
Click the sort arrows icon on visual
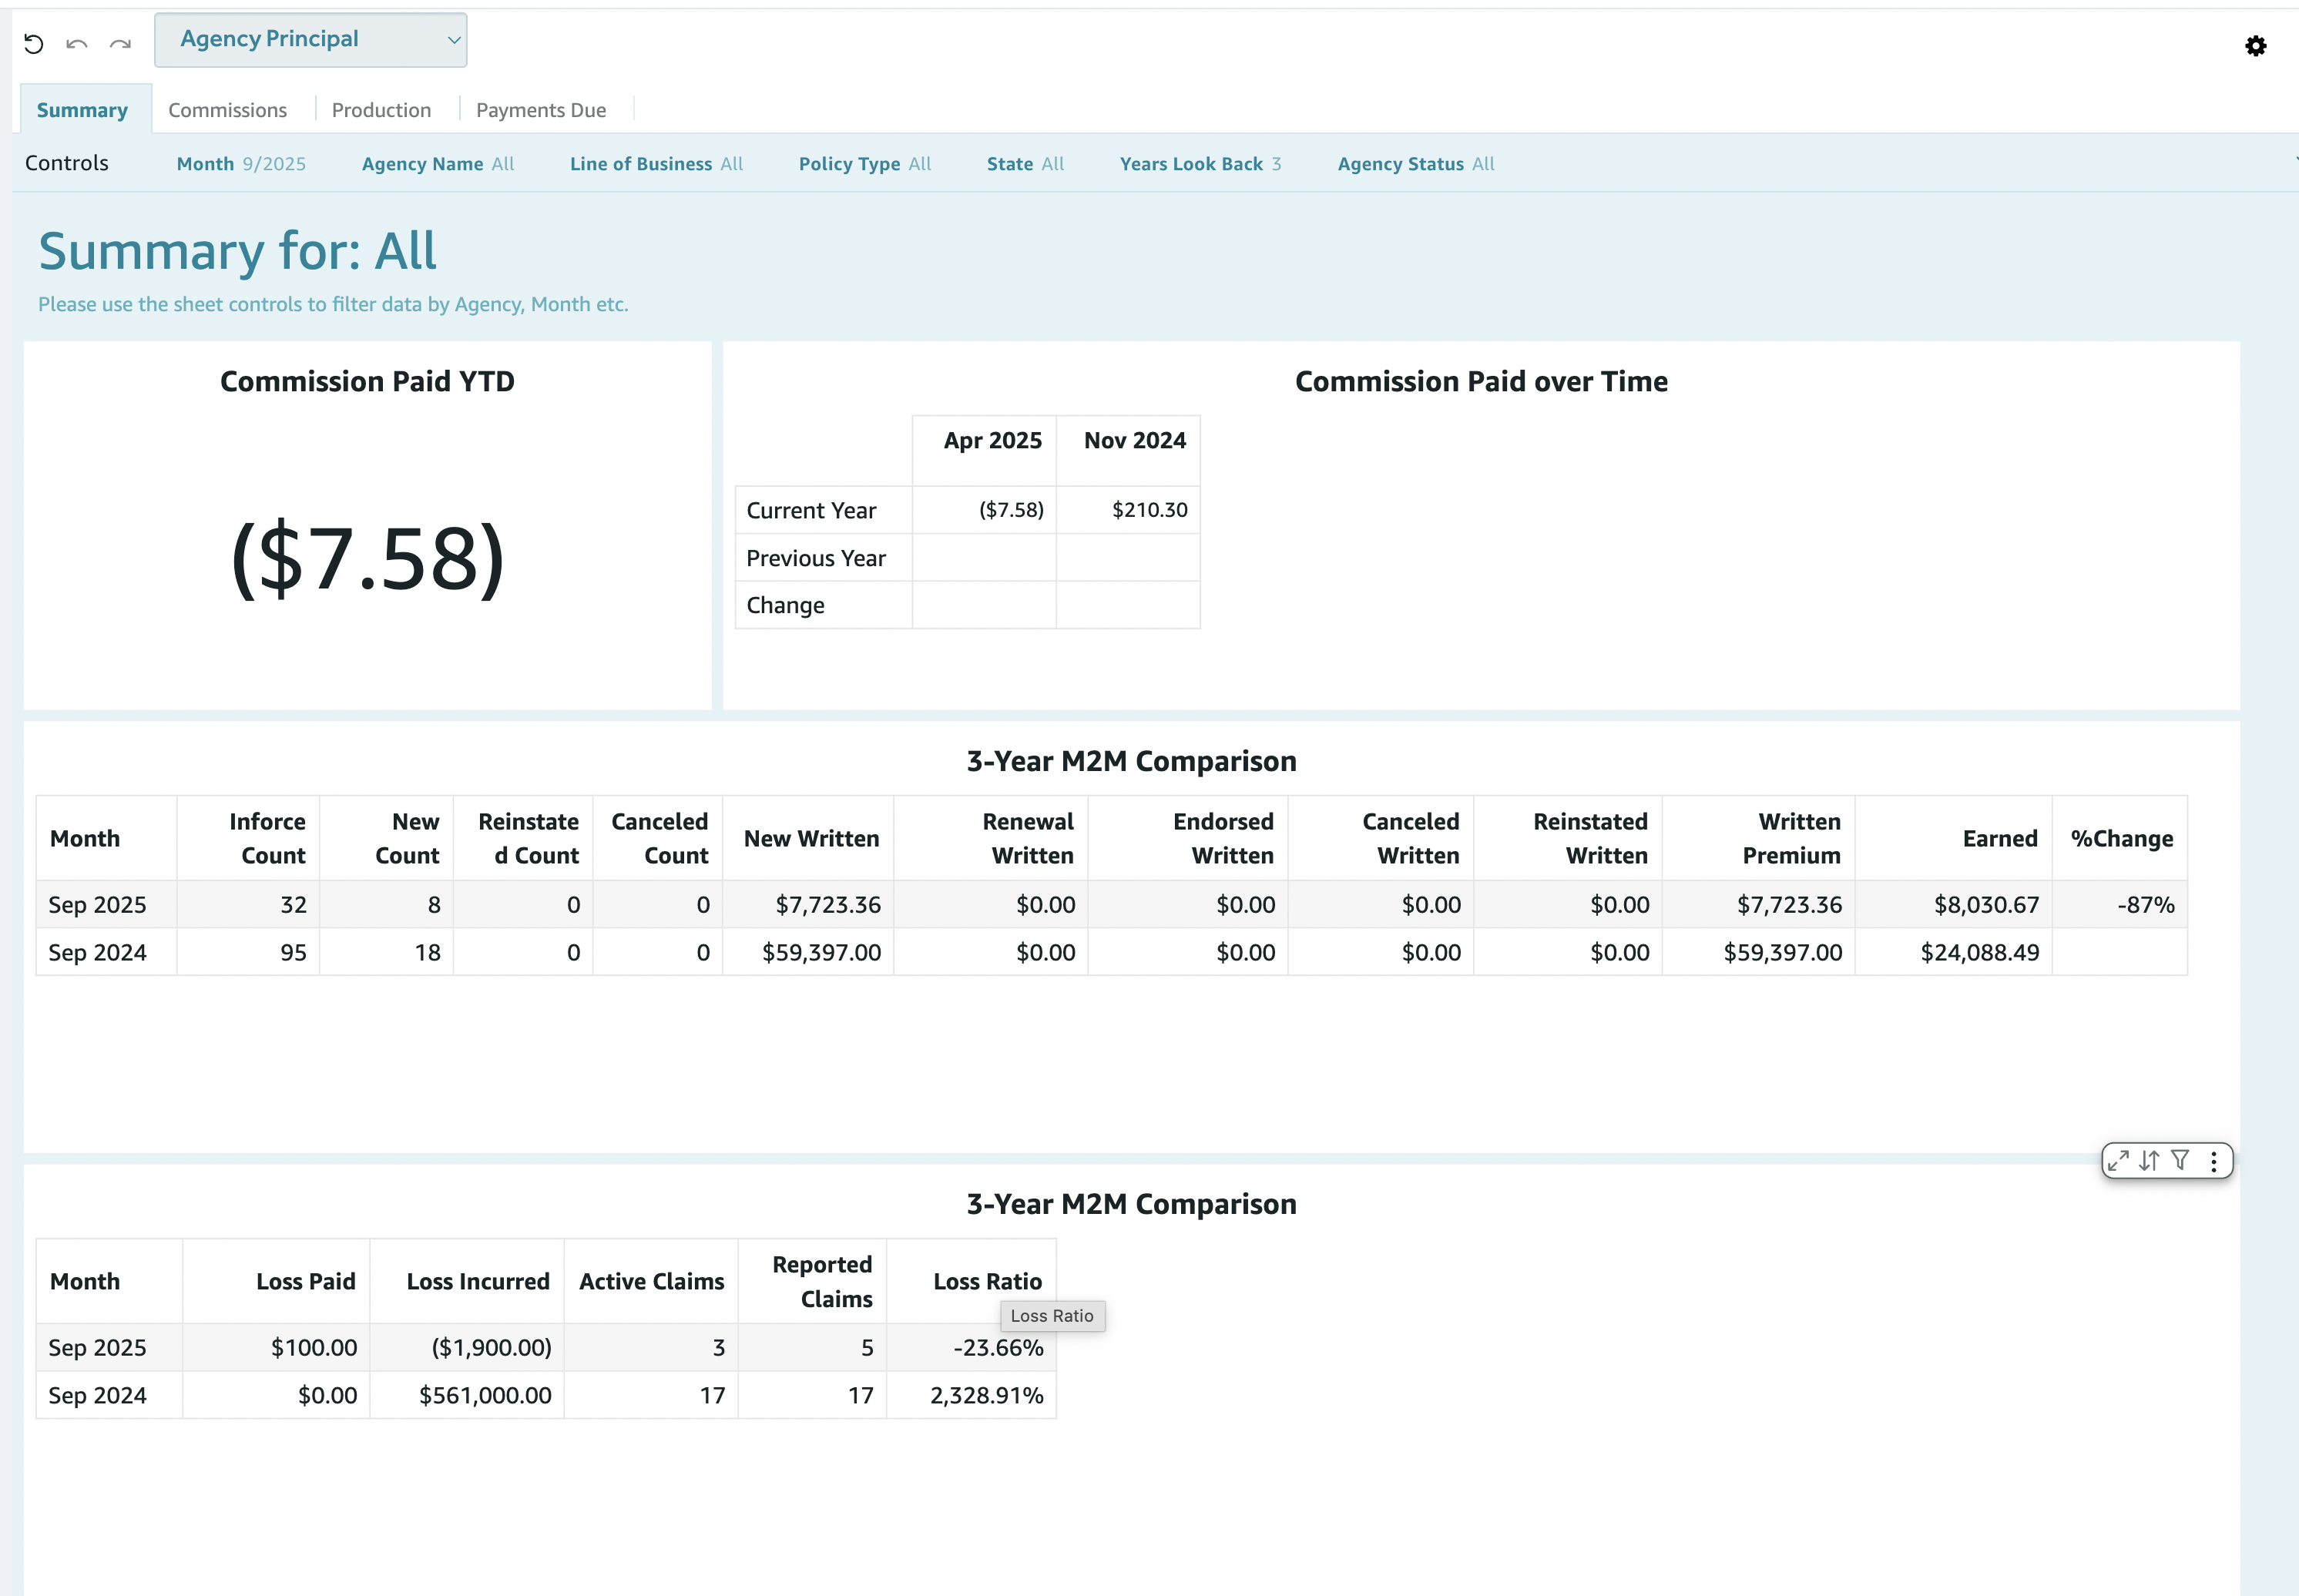click(2149, 1160)
